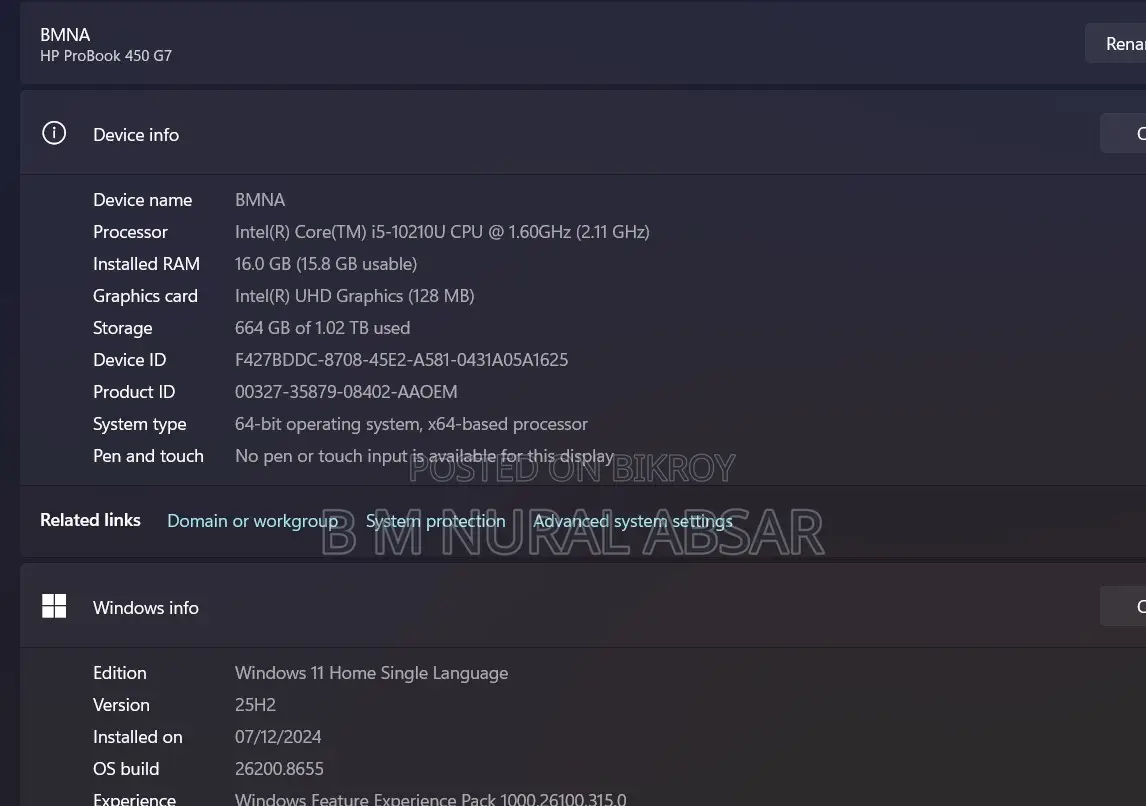Select Edition value Windows 11 Home Single Language

[x=371, y=673]
